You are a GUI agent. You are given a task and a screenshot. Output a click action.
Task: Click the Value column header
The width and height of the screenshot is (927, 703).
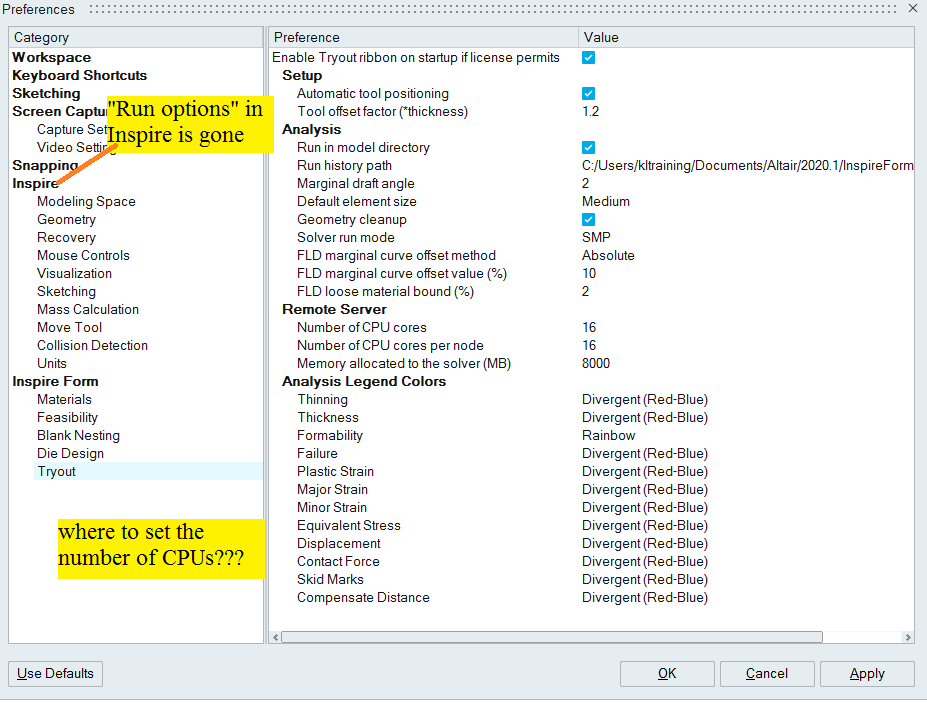(x=601, y=38)
